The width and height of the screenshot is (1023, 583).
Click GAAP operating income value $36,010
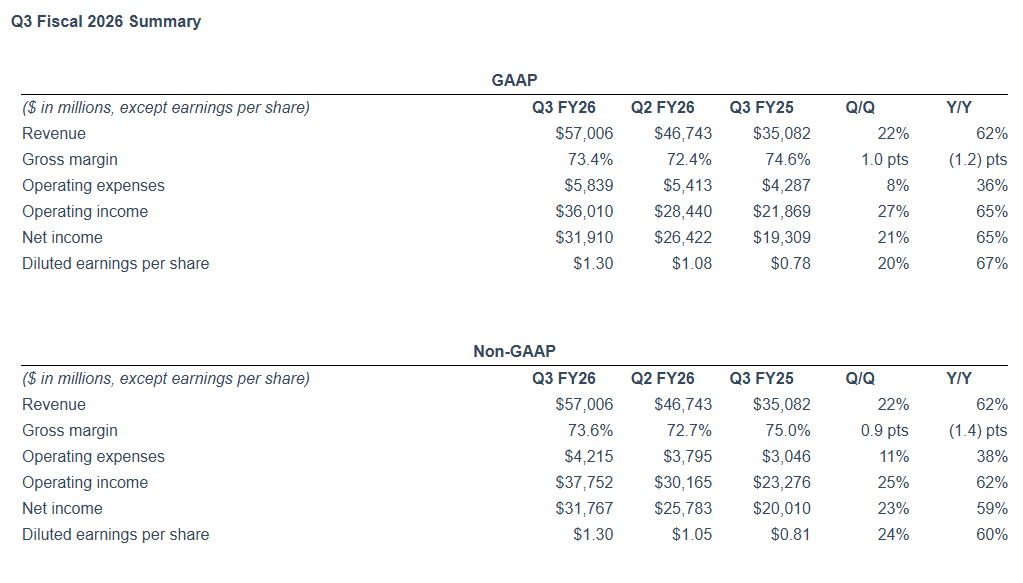pos(584,211)
